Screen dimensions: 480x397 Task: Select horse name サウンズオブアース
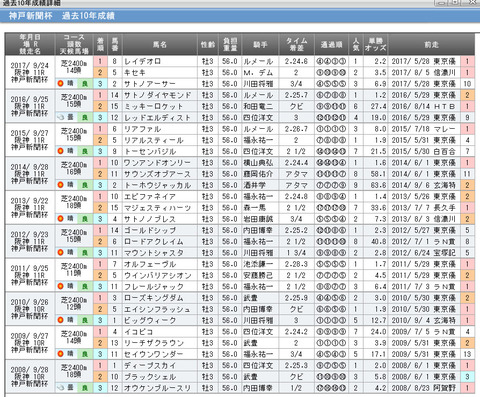click(157, 174)
